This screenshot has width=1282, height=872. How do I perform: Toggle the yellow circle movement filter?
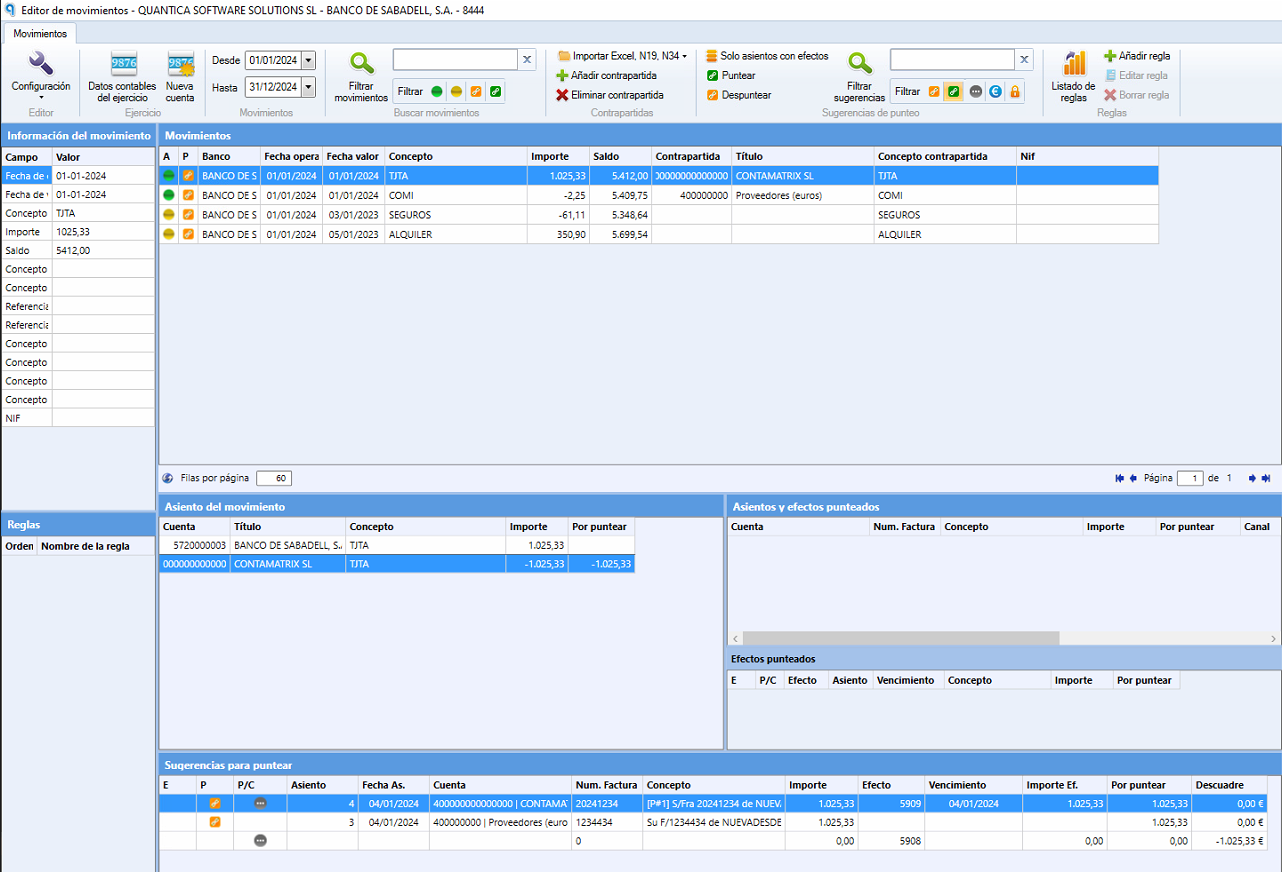[x=456, y=91]
